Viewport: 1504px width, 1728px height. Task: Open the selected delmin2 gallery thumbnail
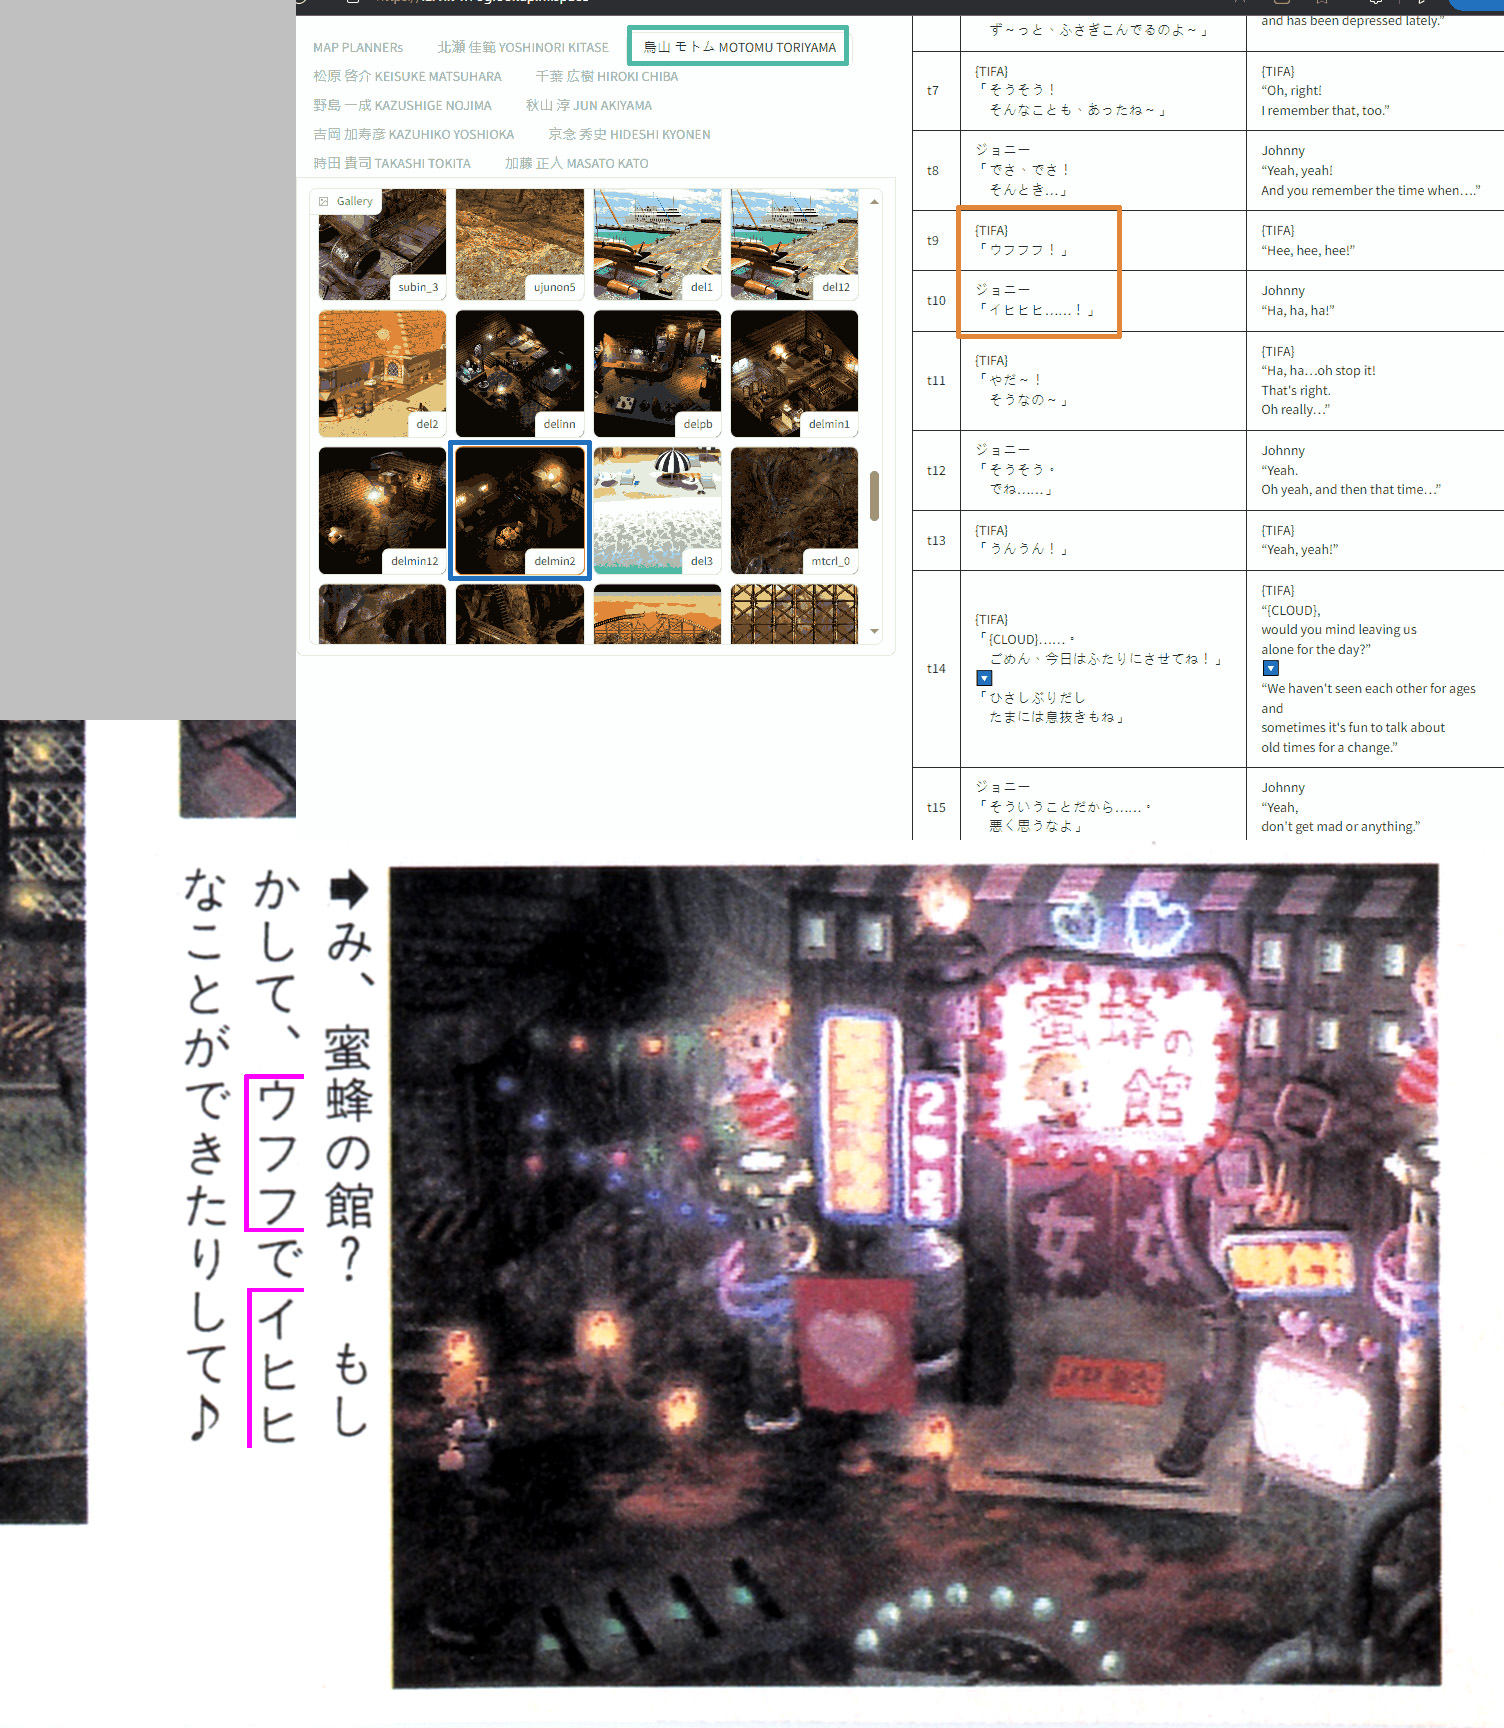(x=520, y=510)
